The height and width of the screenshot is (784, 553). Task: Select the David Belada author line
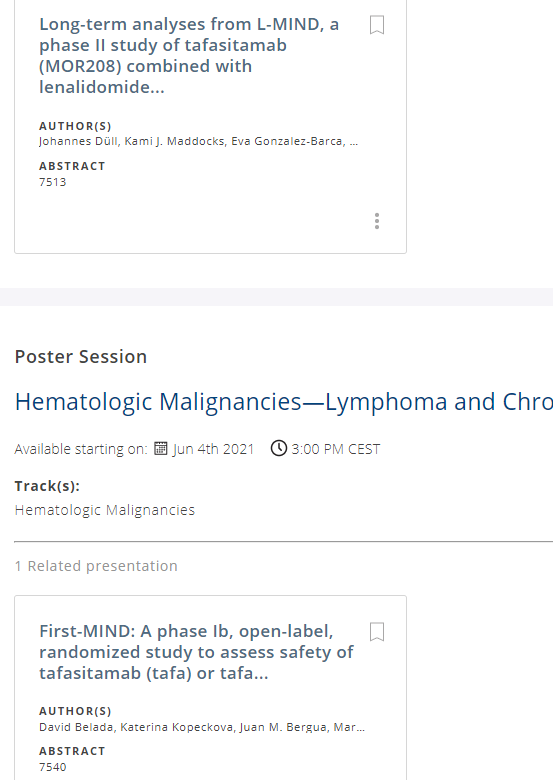(202, 727)
